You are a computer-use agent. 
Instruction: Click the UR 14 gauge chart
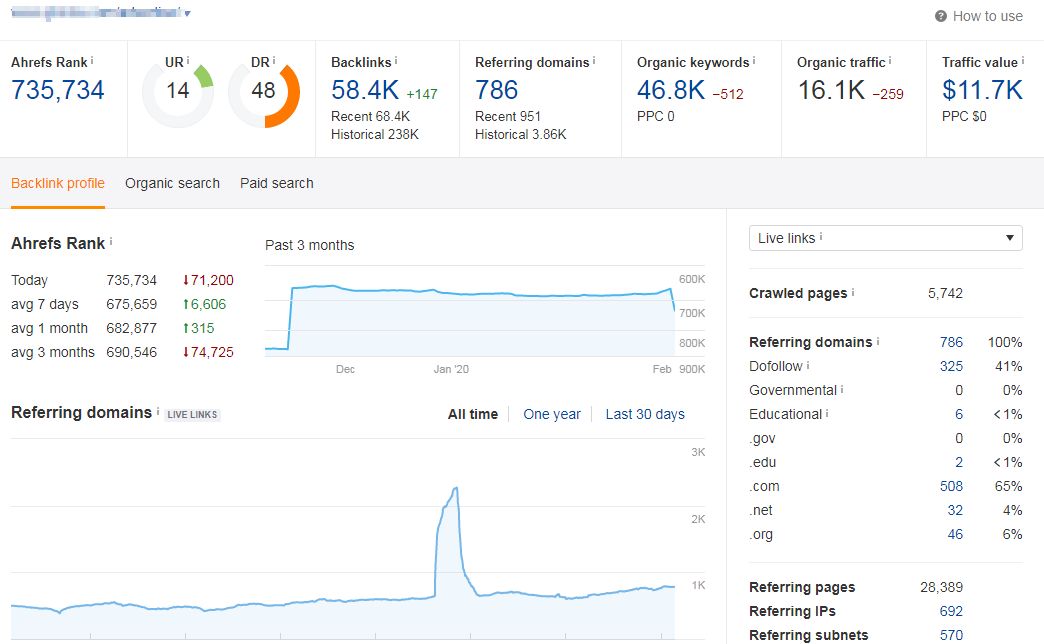coord(178,93)
